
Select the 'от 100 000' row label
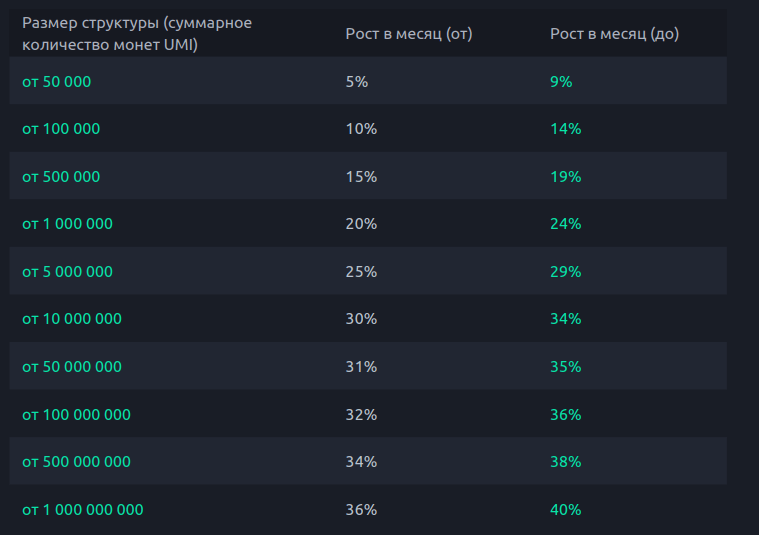click(61, 129)
